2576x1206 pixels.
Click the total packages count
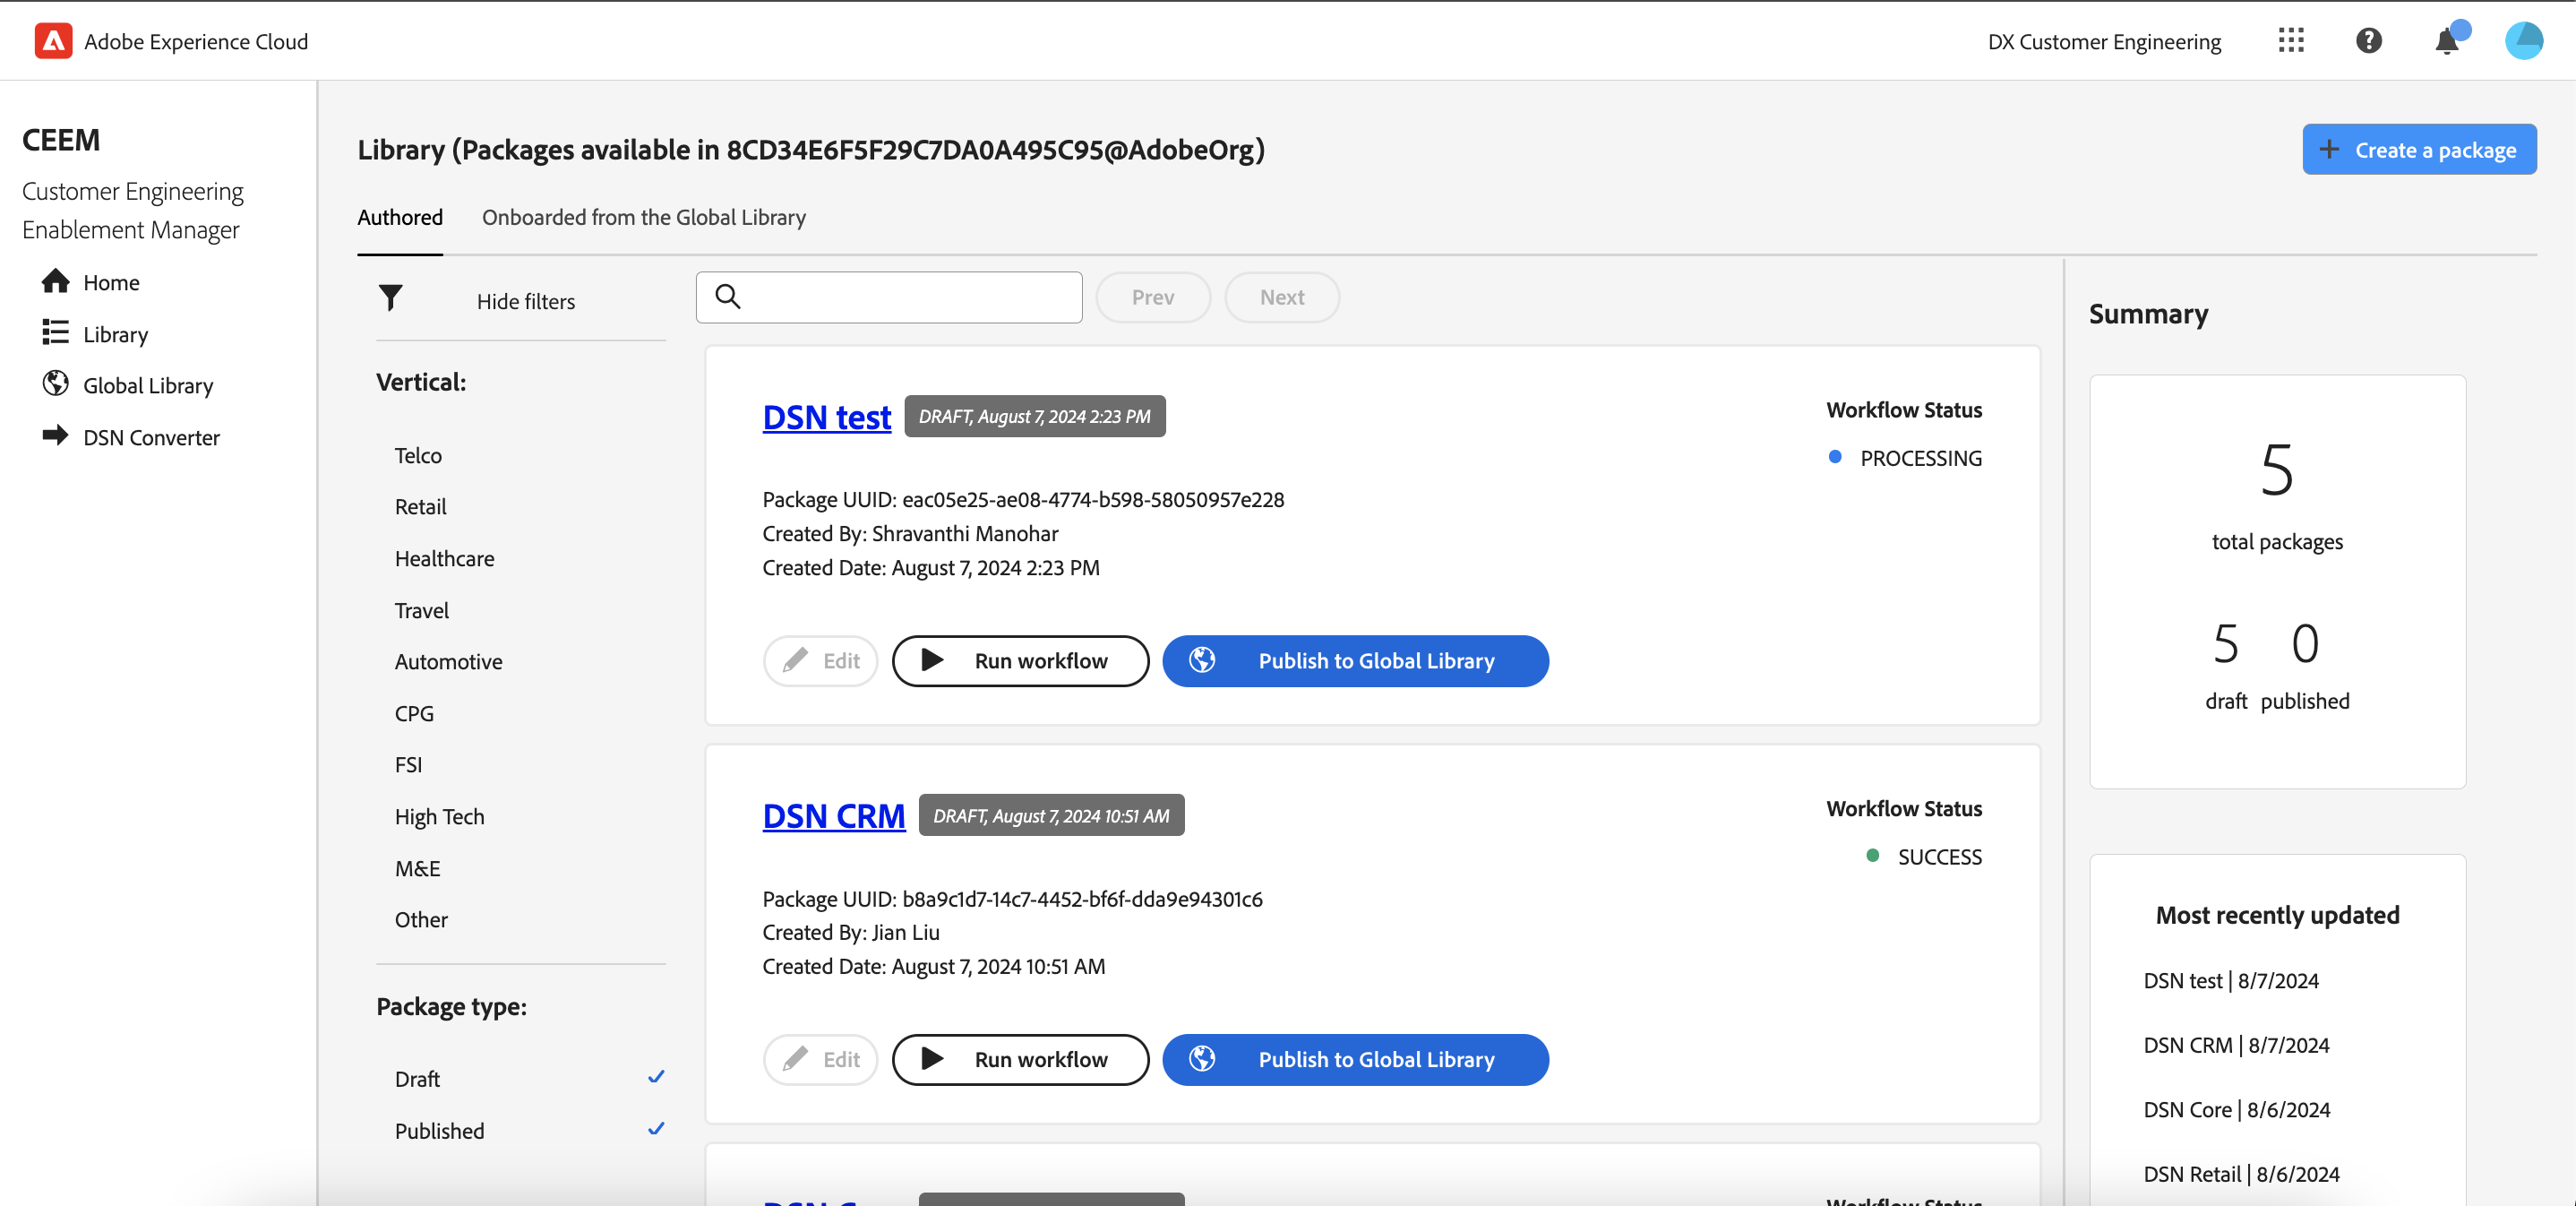2277,470
